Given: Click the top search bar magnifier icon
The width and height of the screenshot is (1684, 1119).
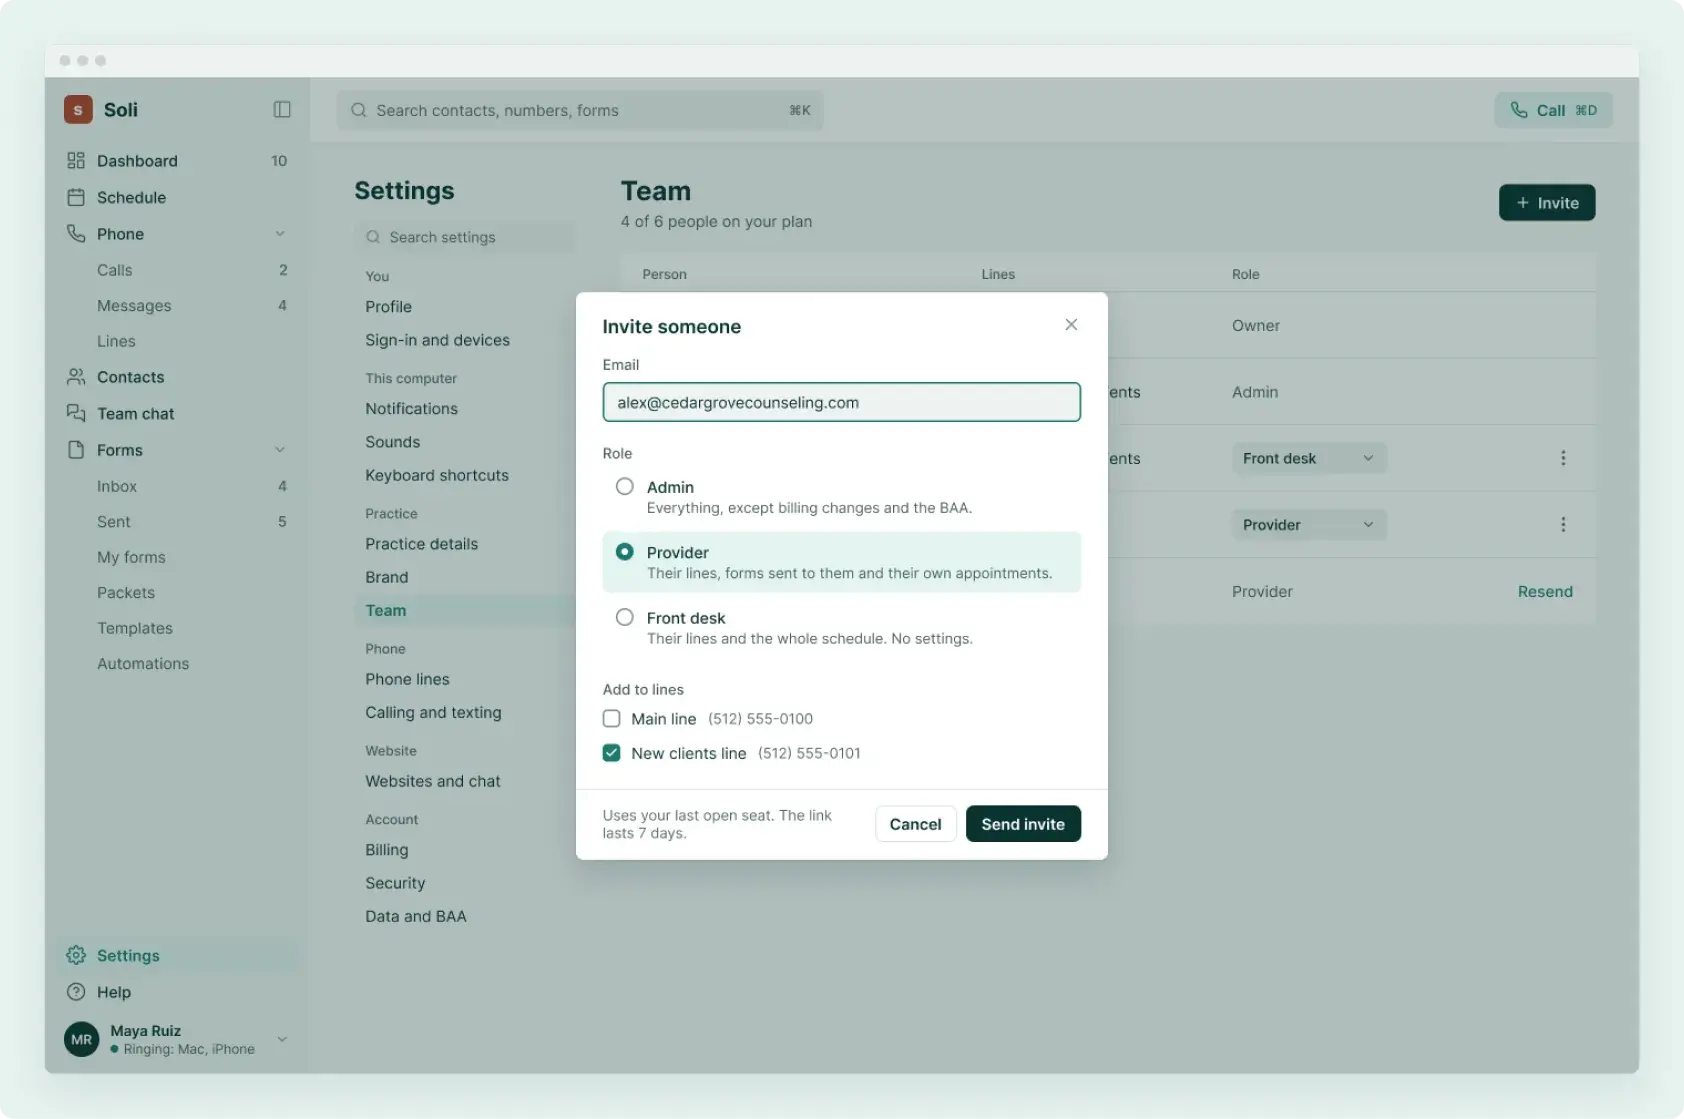Looking at the screenshot, I should 359,110.
